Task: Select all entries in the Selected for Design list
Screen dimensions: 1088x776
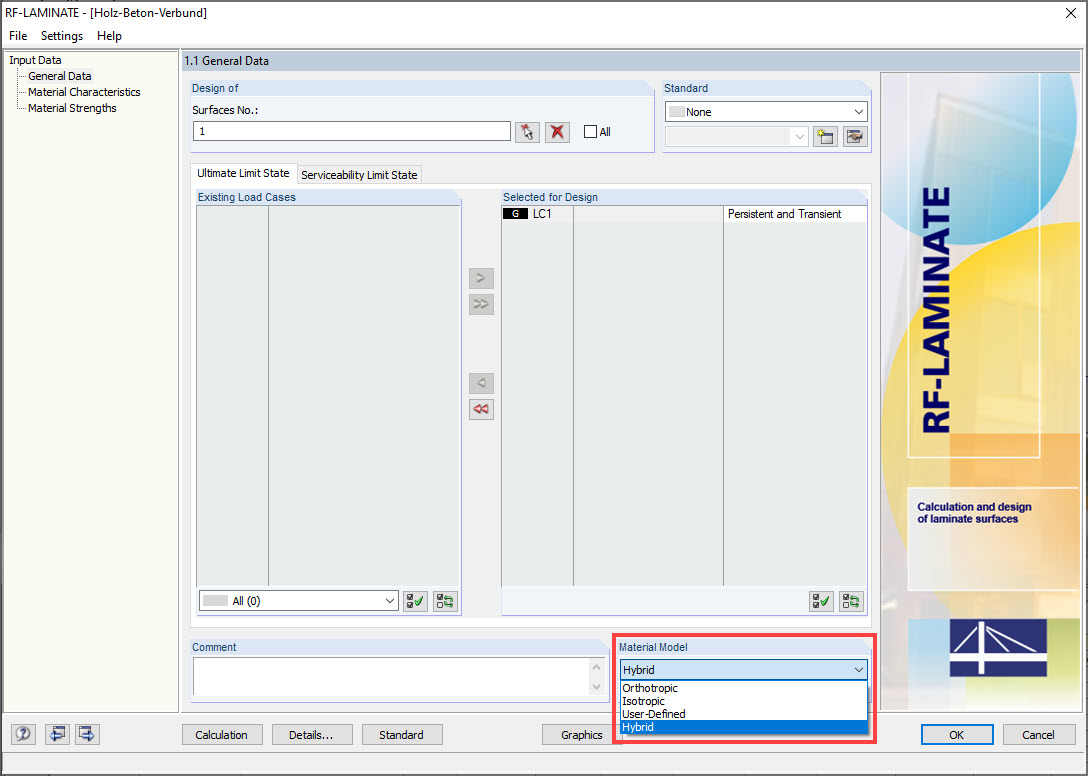Action: pos(821,601)
